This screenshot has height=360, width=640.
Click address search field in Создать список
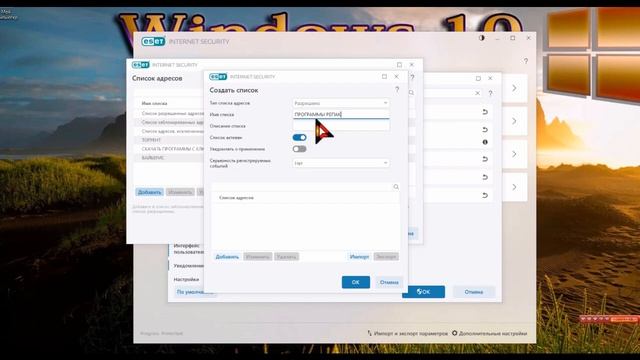click(x=302, y=187)
